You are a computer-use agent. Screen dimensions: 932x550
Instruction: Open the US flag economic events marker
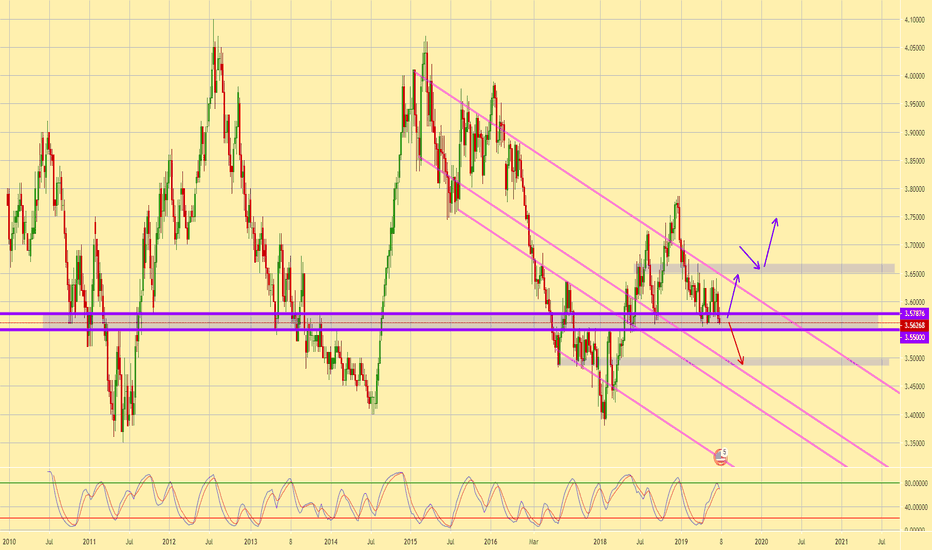click(x=720, y=457)
